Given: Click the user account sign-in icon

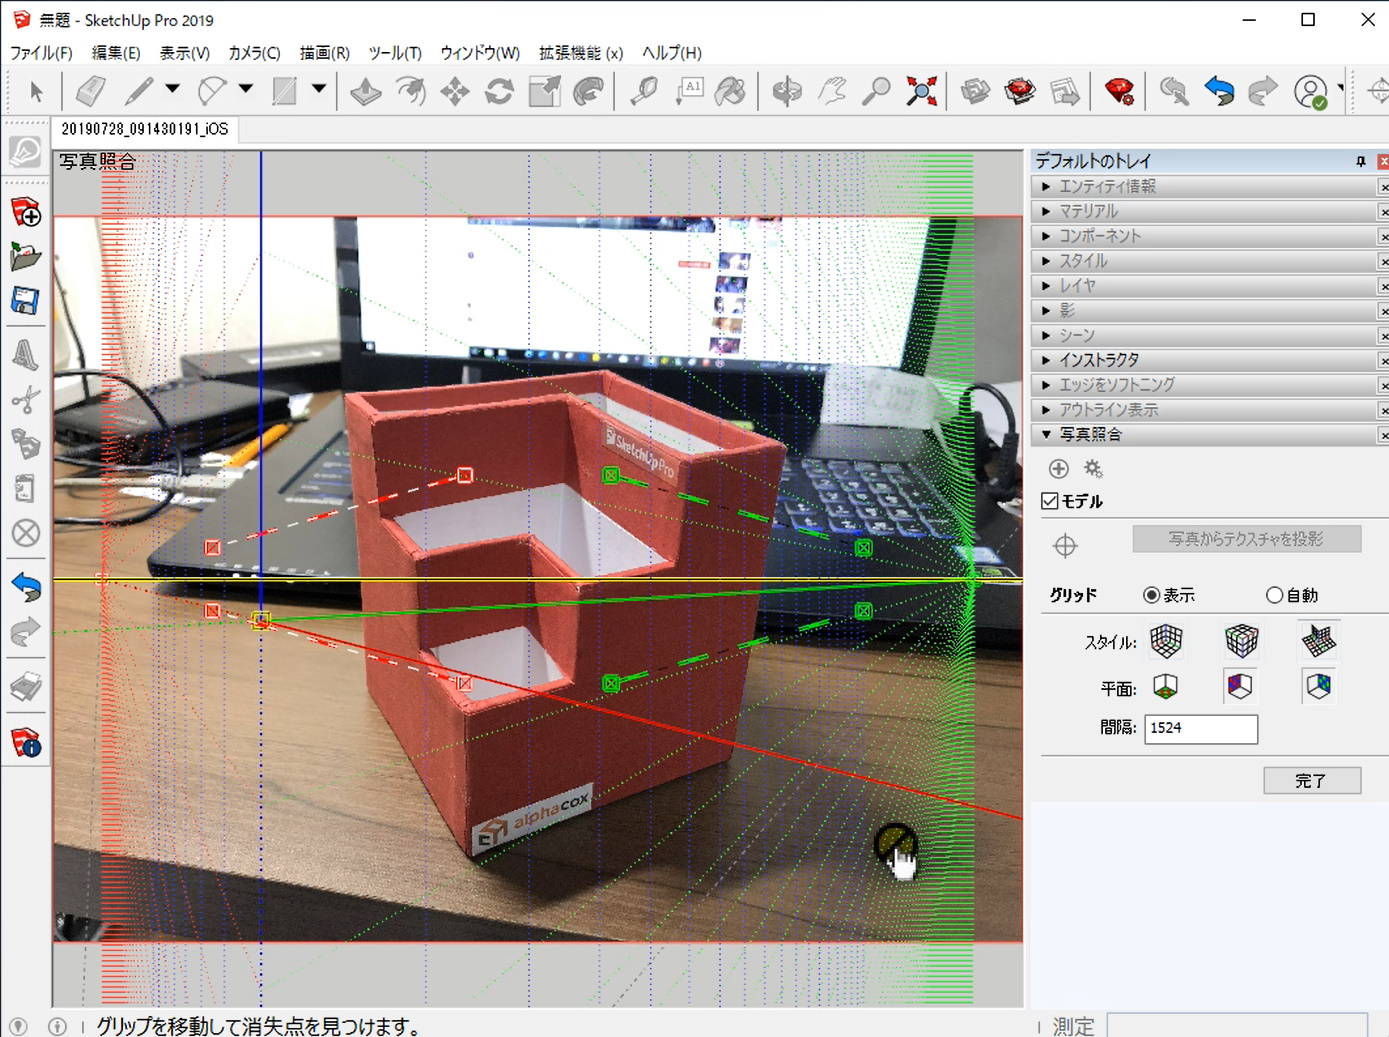Looking at the screenshot, I should click(x=1311, y=91).
